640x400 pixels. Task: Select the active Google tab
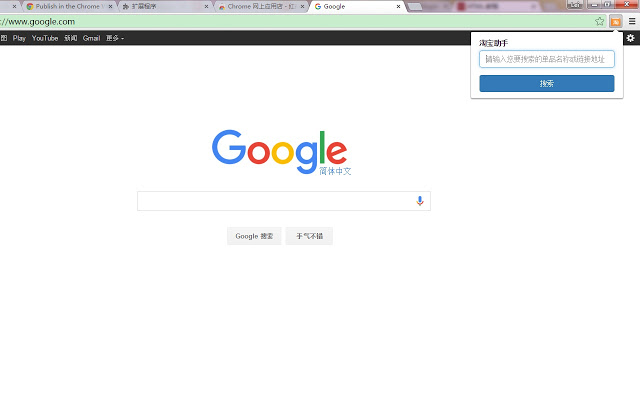355,7
